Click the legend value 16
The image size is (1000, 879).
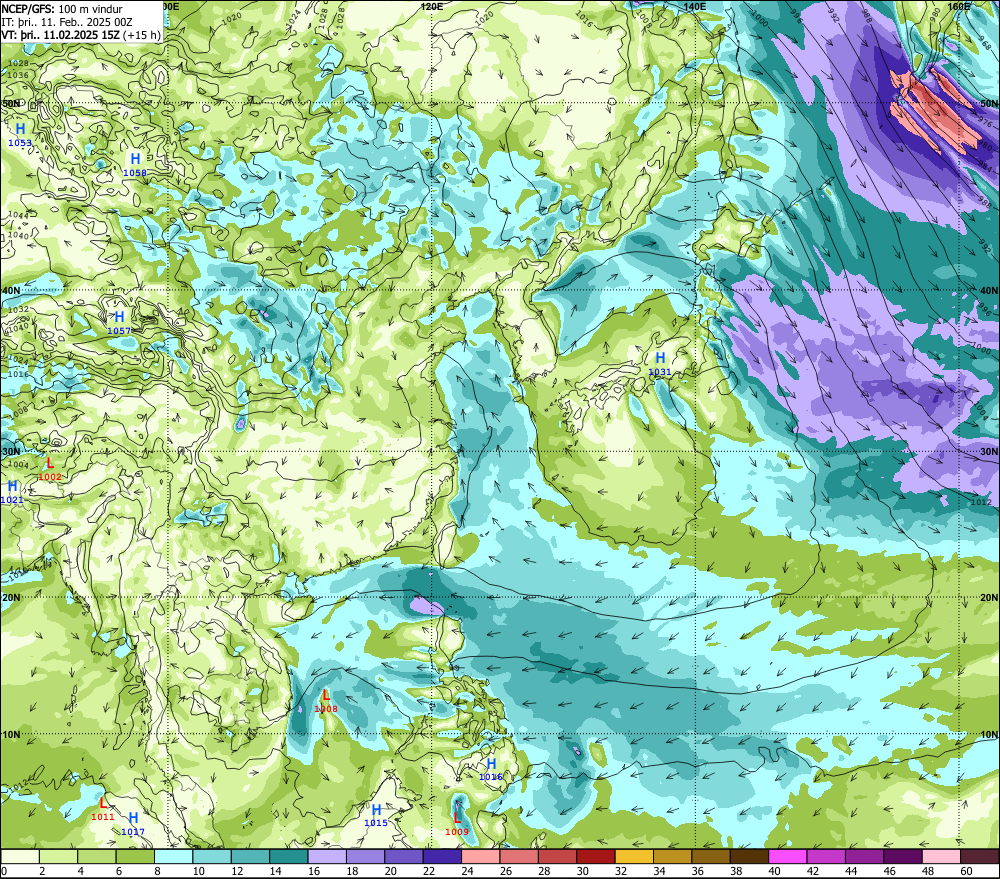tap(314, 871)
